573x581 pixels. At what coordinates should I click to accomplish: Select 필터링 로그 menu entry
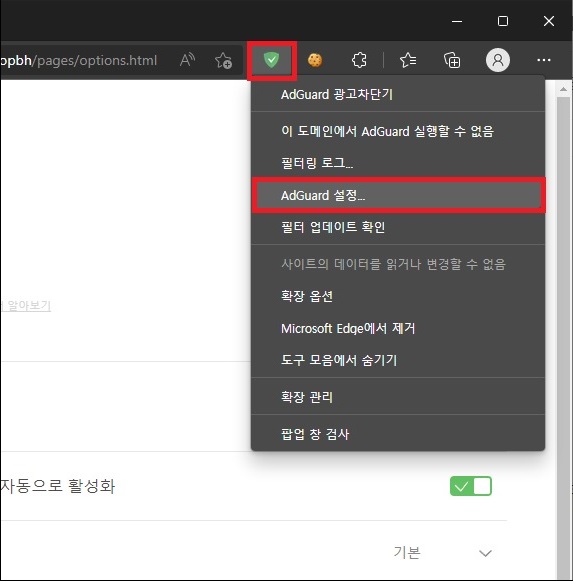click(x=398, y=163)
